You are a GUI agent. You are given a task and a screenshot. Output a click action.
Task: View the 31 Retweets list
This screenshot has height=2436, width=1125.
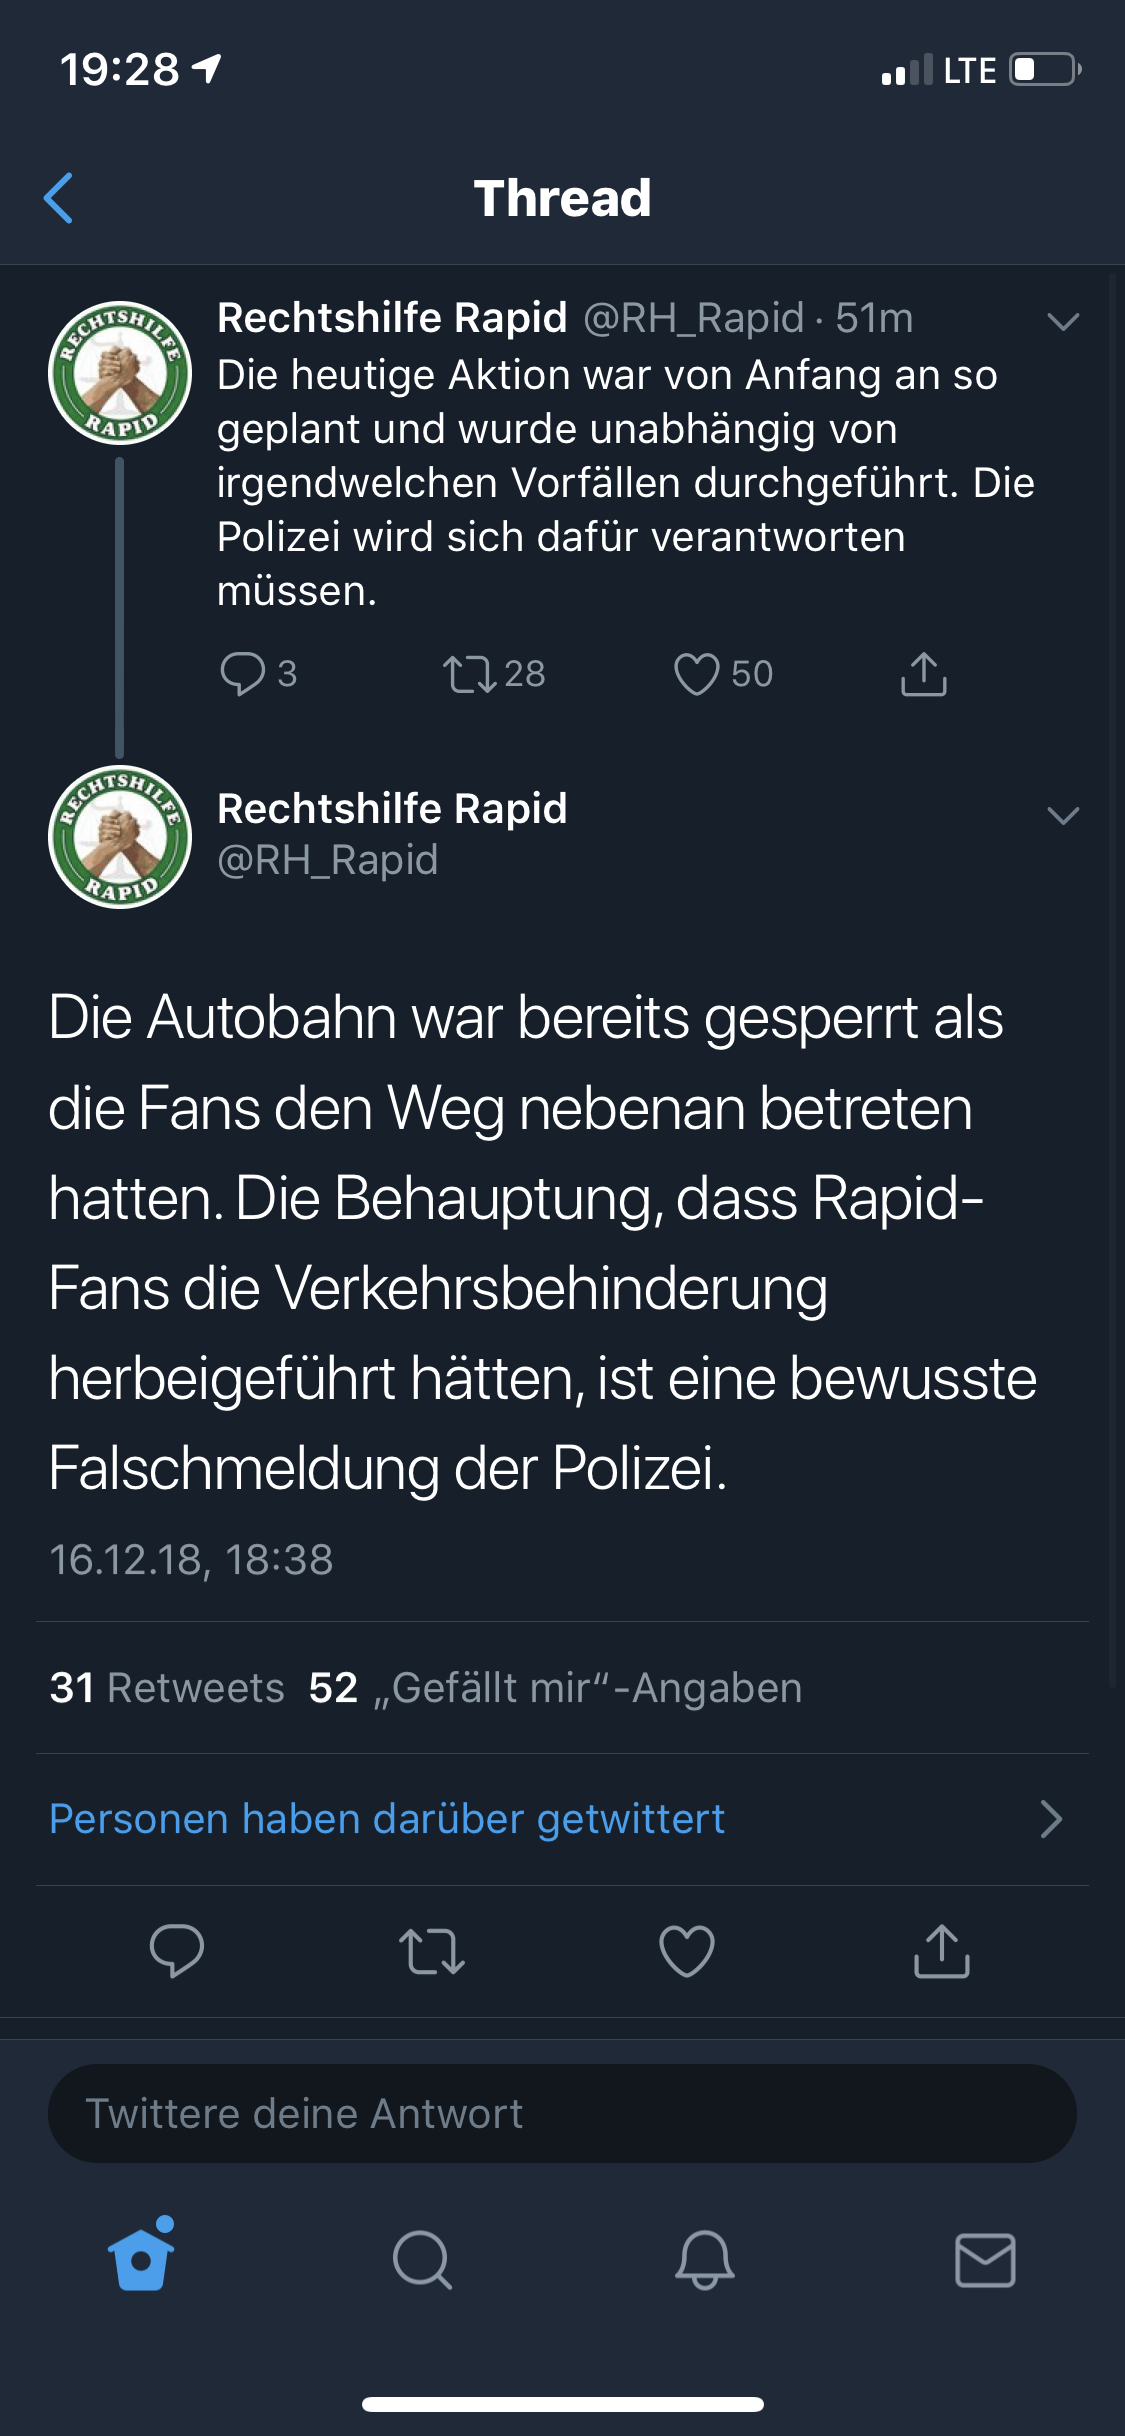coord(167,1688)
